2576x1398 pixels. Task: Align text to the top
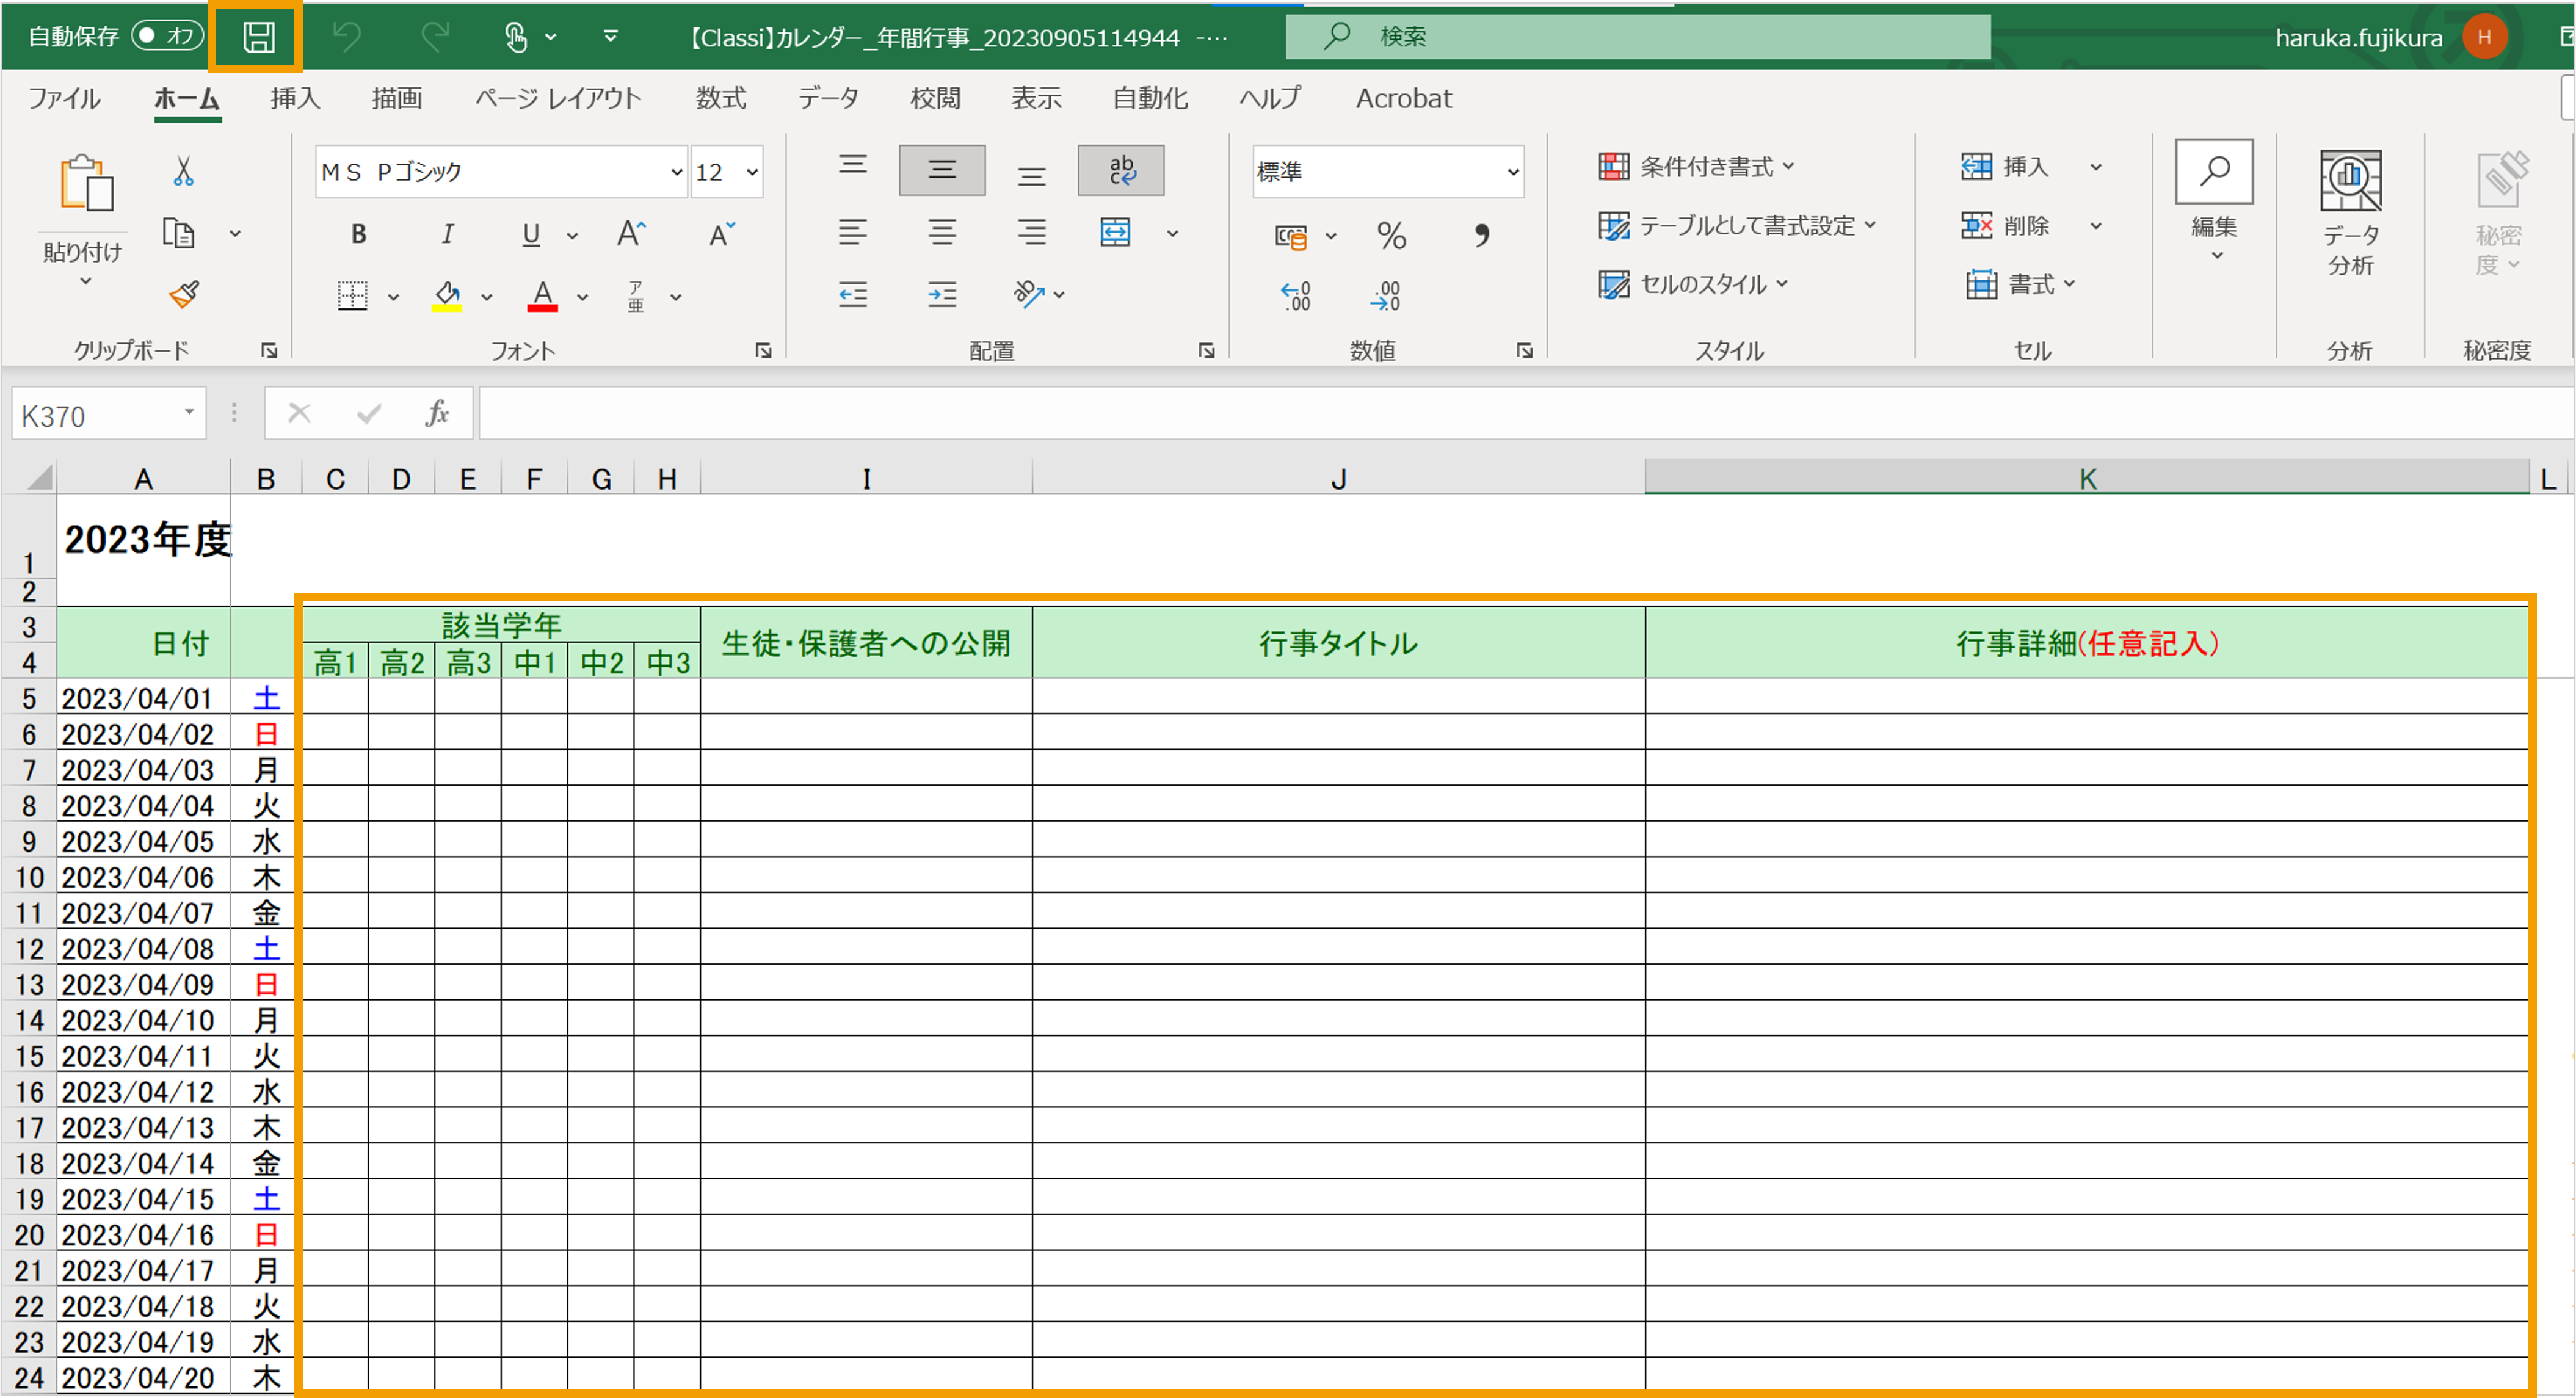pyautogui.click(x=852, y=166)
